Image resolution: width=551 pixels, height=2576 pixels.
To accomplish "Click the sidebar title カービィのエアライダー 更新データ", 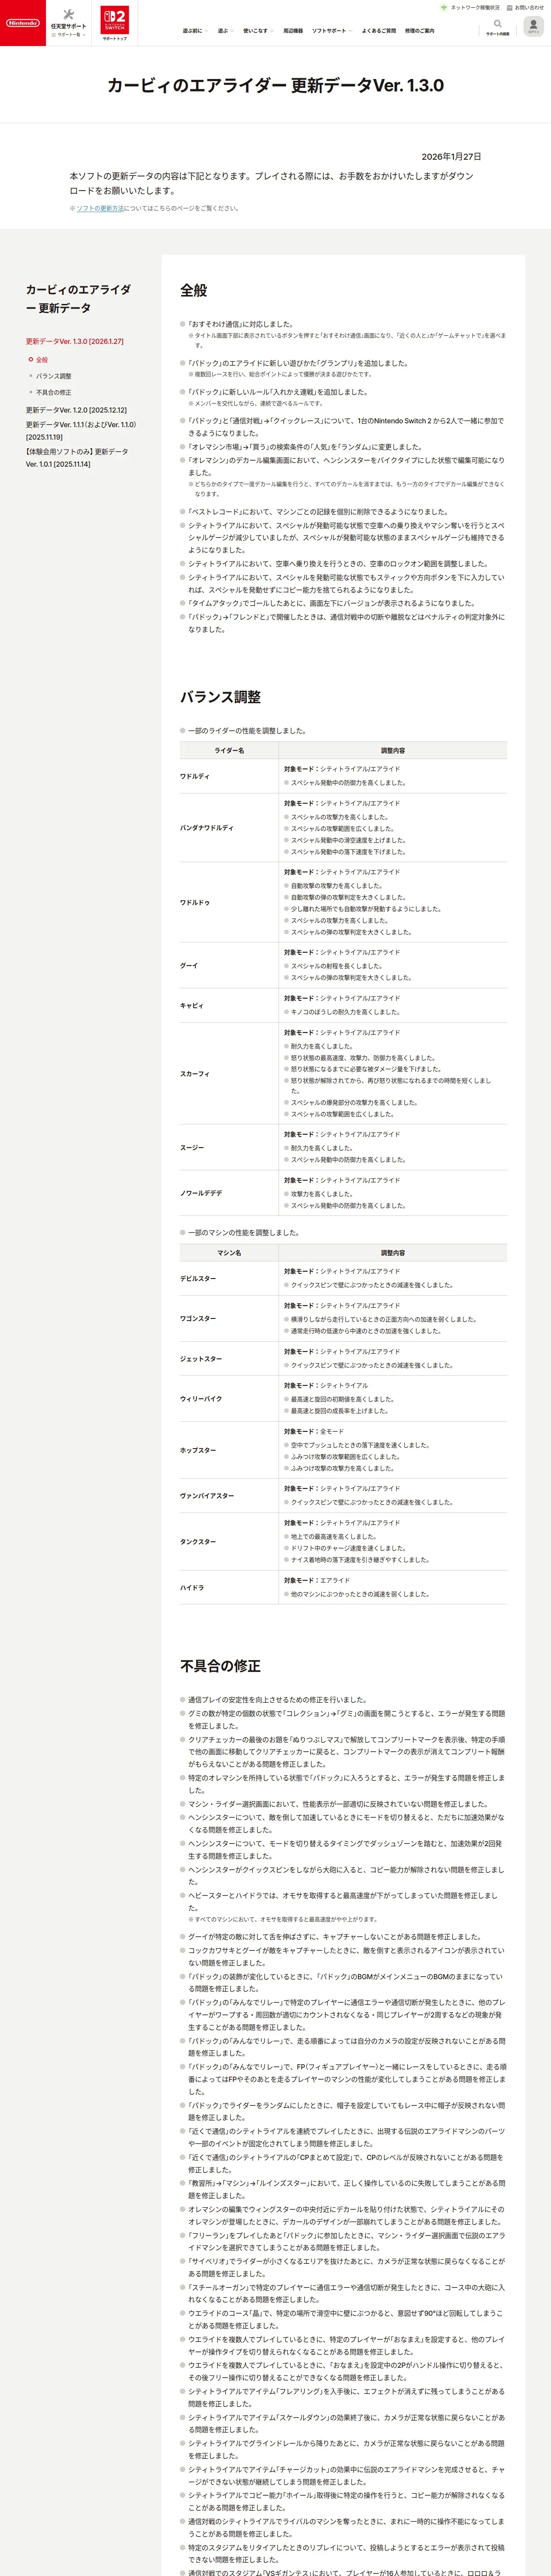I will point(78,298).
